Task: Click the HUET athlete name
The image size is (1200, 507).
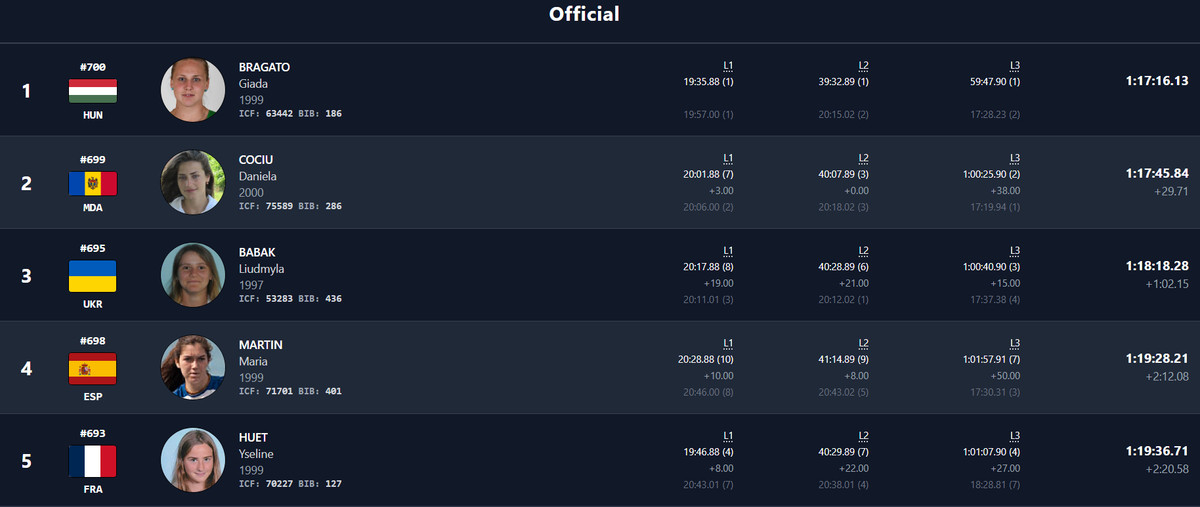Action: (253, 437)
